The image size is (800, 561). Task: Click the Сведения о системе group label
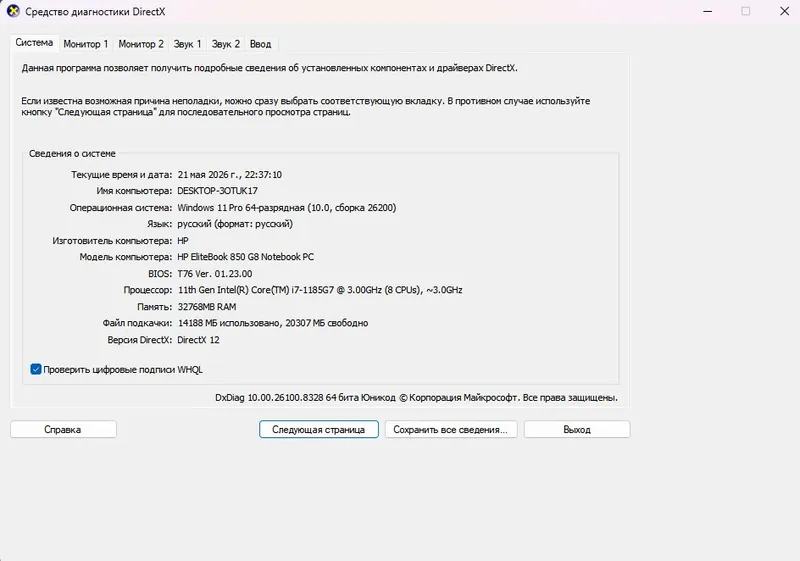coord(72,154)
